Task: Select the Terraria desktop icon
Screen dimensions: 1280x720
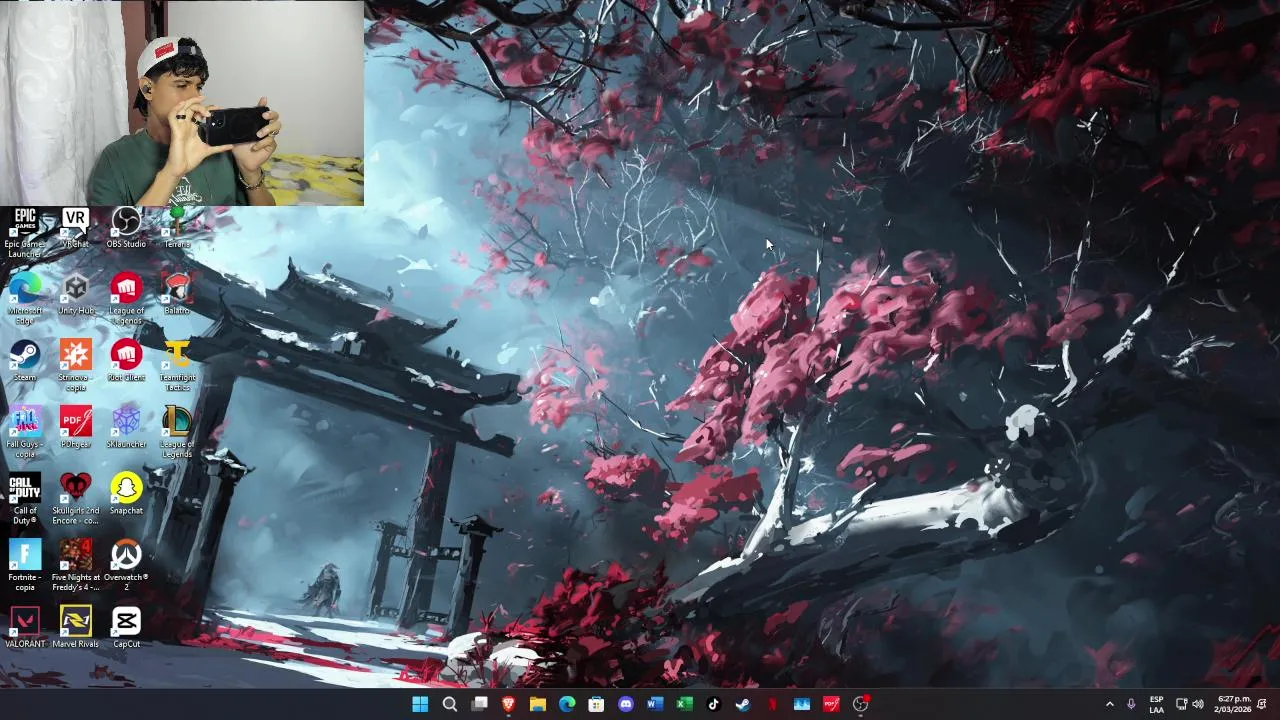Action: pos(177,228)
